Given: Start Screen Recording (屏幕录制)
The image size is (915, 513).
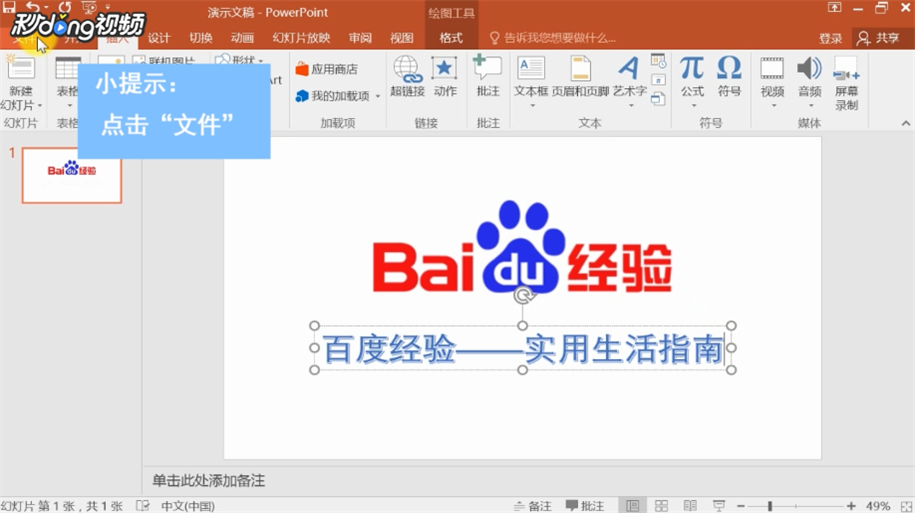Looking at the screenshot, I should tap(846, 83).
